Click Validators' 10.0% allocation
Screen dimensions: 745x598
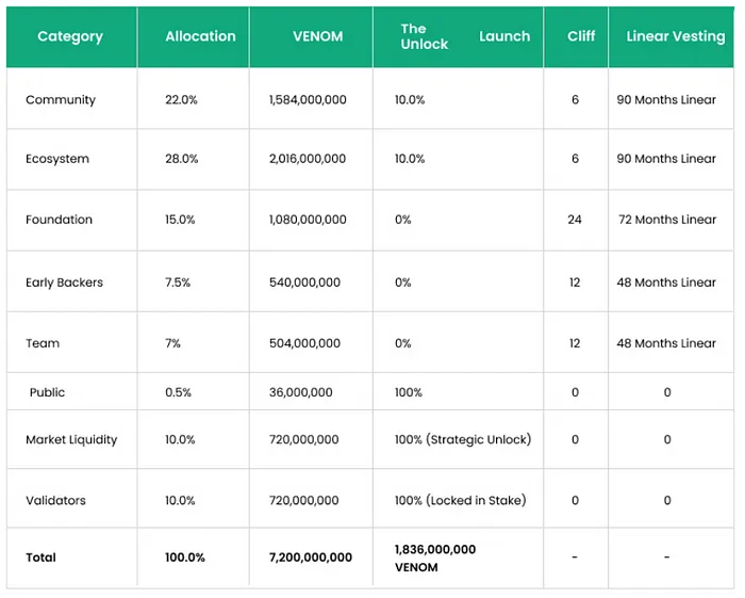click(180, 500)
